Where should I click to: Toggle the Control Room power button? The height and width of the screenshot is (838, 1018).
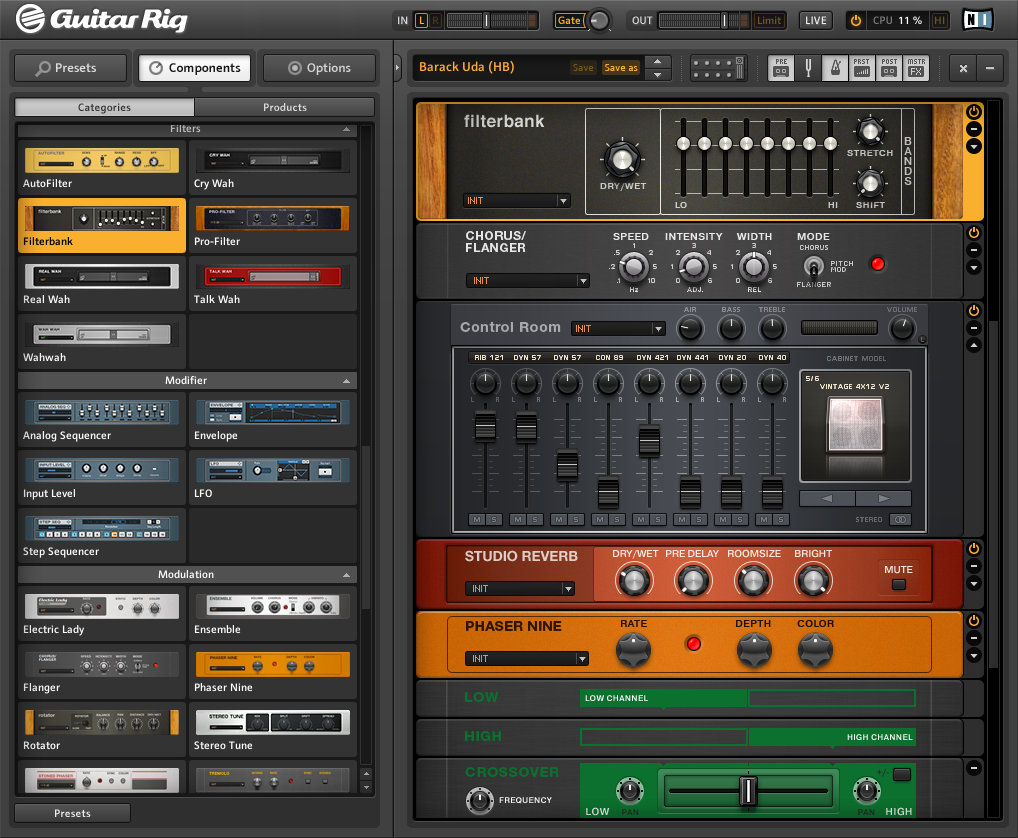coord(973,310)
